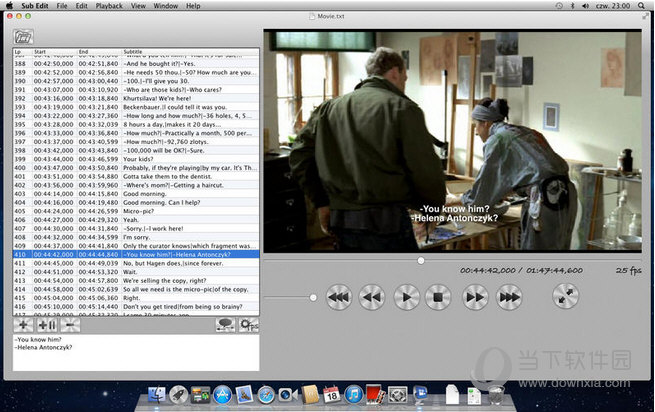Select row 407 '-Sorry.|-I work here!'
Image resolution: width=655 pixels, height=412 pixels.
click(x=136, y=229)
